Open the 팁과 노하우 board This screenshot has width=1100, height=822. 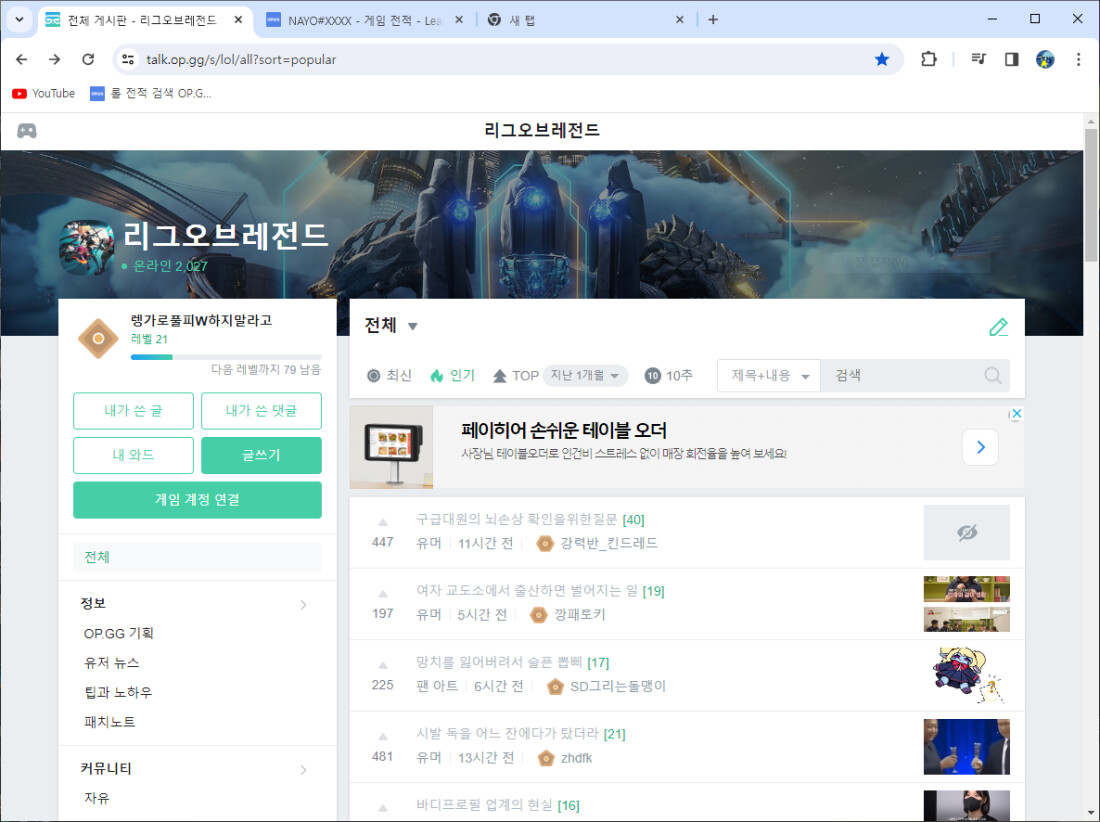point(118,692)
